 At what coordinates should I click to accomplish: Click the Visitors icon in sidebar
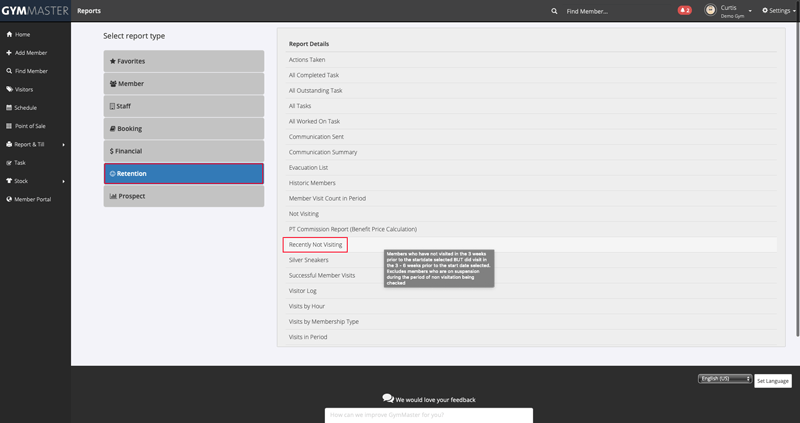pos(9,89)
